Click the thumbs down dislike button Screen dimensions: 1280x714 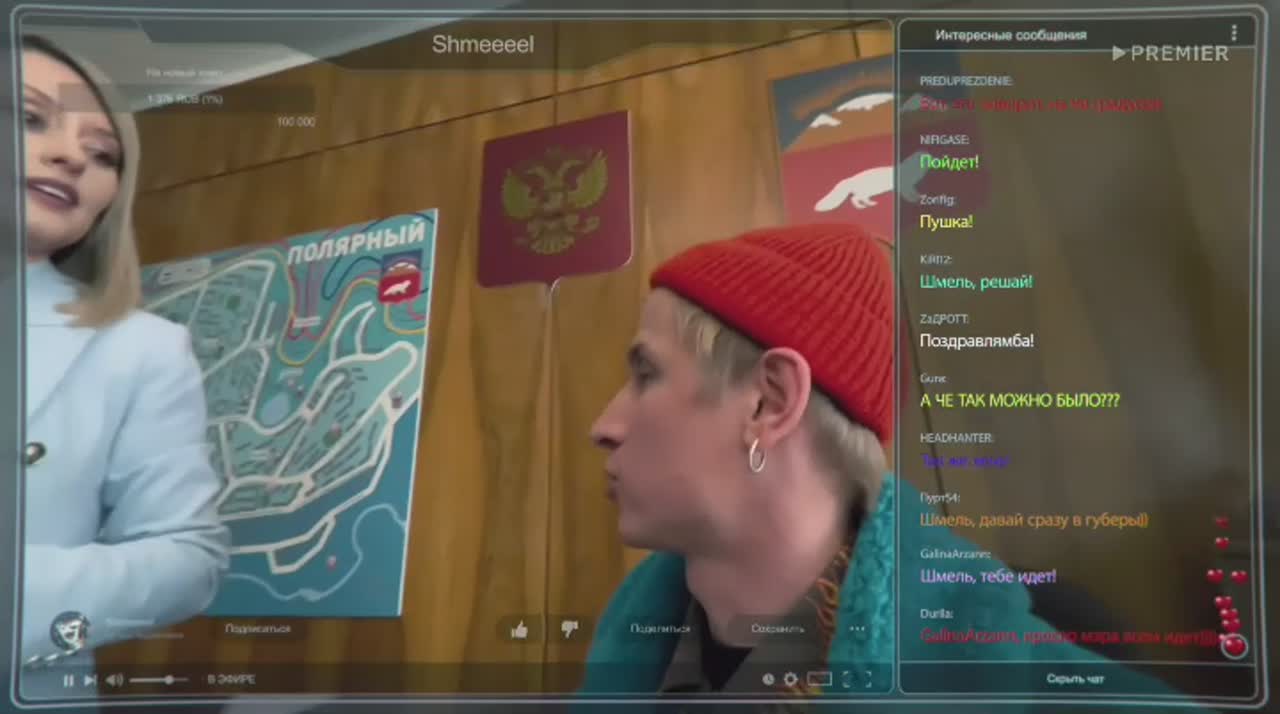tap(569, 629)
